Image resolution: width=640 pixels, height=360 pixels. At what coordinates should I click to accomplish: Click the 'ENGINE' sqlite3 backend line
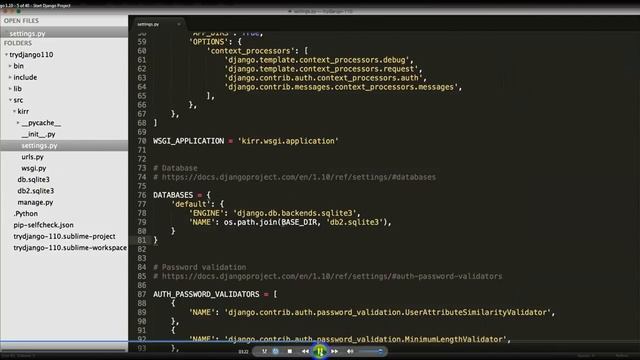275,213
